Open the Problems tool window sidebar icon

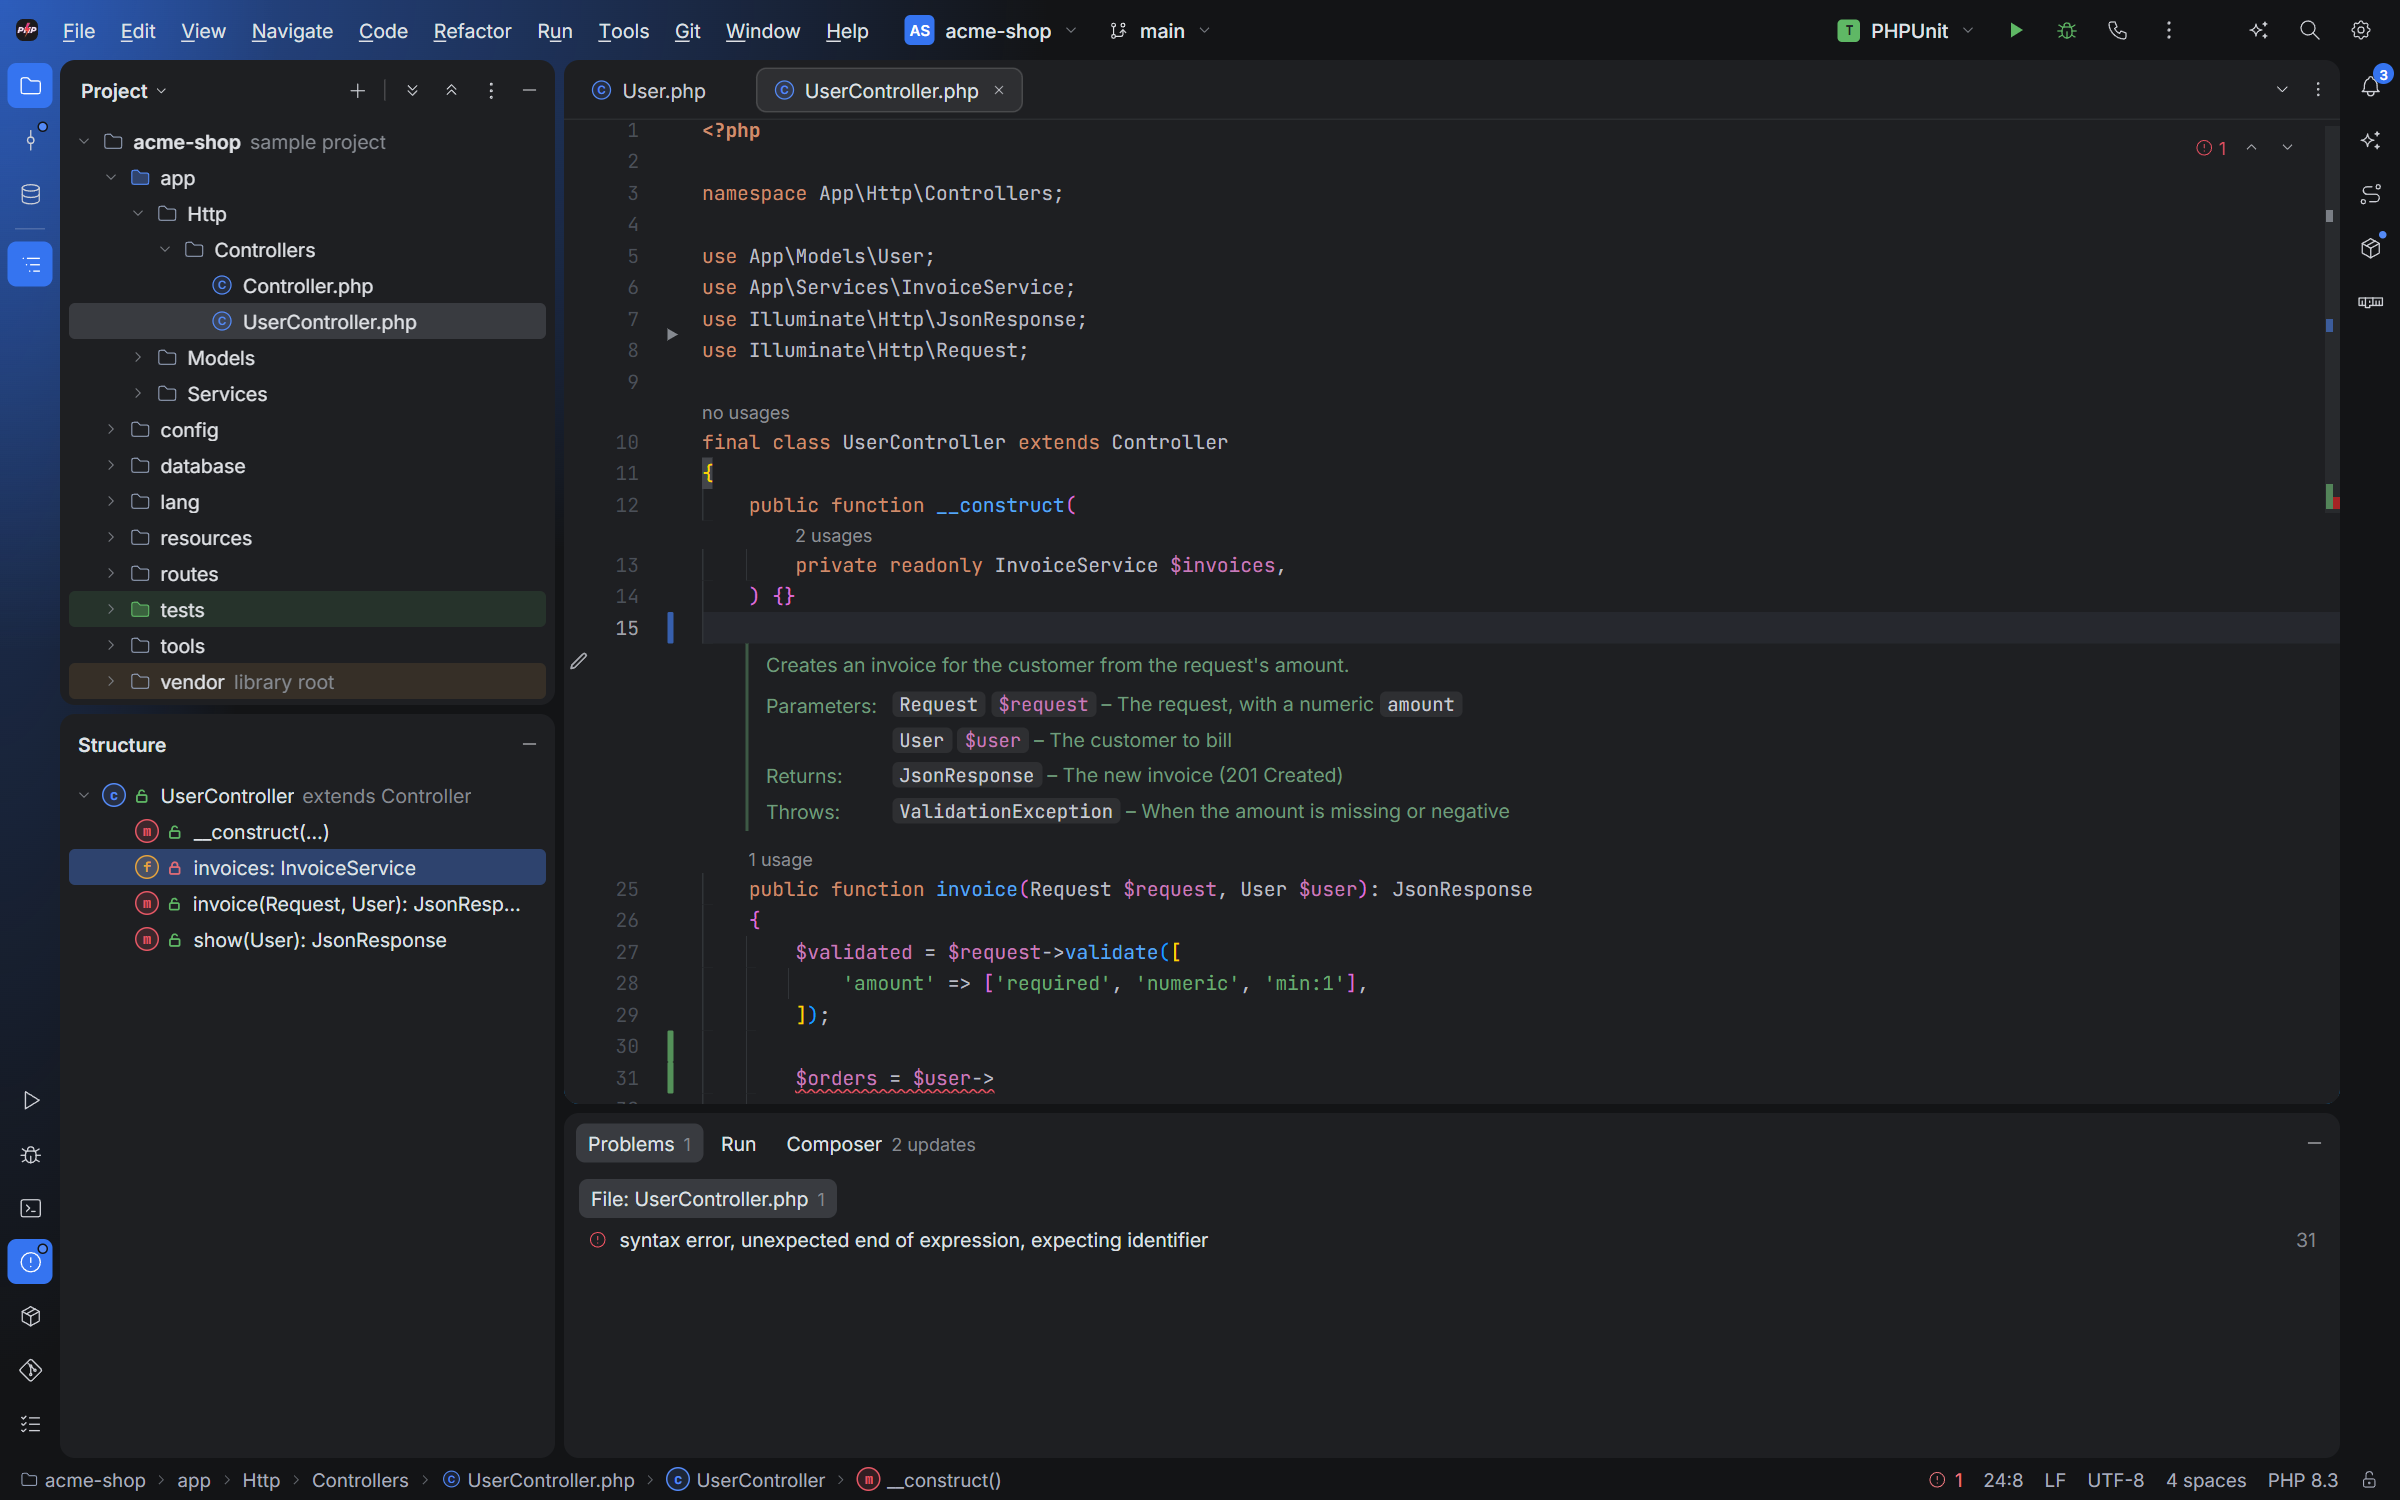pos(30,1262)
